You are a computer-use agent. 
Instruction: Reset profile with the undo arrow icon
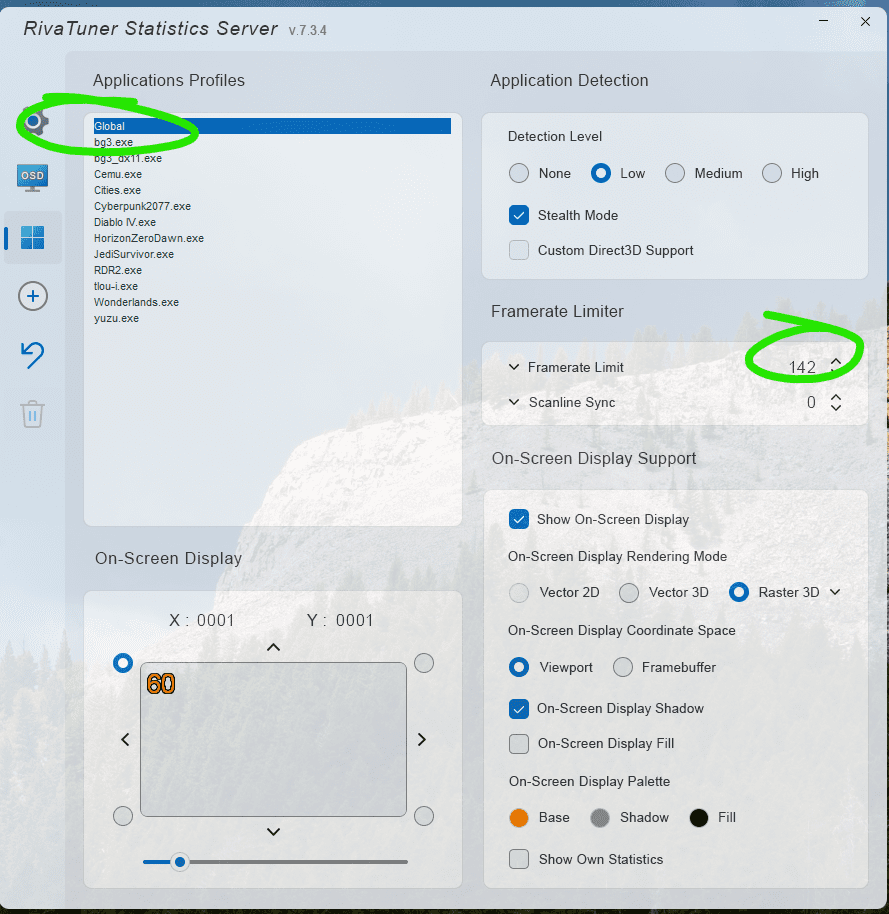tap(33, 355)
